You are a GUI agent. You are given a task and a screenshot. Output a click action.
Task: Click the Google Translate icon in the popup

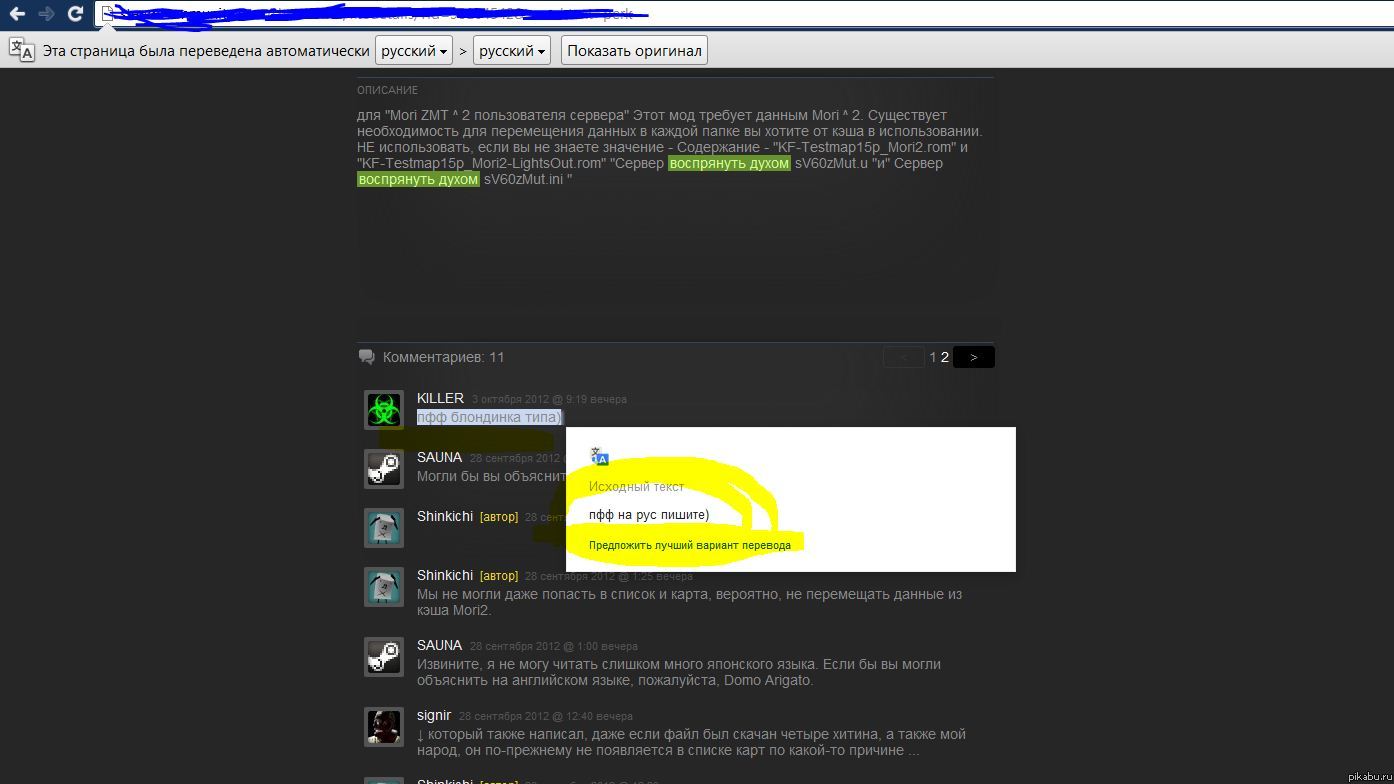click(599, 457)
